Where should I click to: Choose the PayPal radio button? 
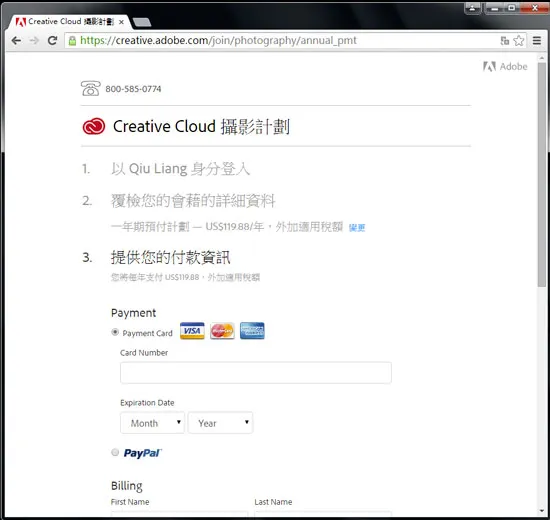pos(115,452)
